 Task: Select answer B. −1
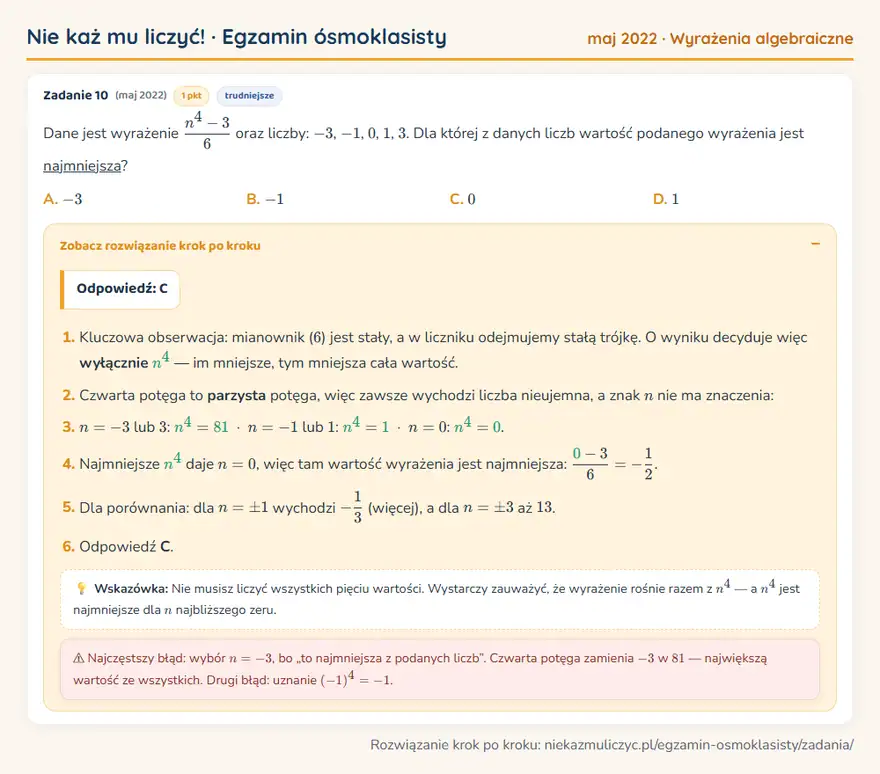265,199
